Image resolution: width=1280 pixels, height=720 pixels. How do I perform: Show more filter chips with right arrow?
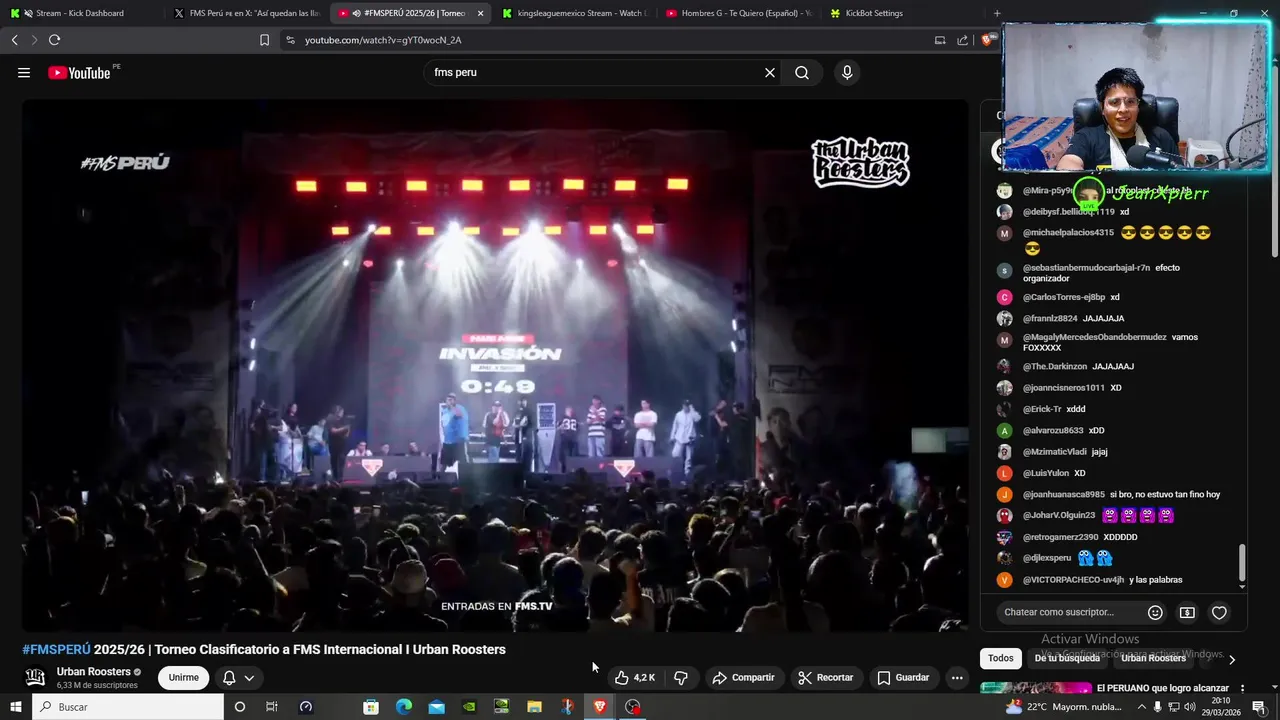(x=1232, y=659)
